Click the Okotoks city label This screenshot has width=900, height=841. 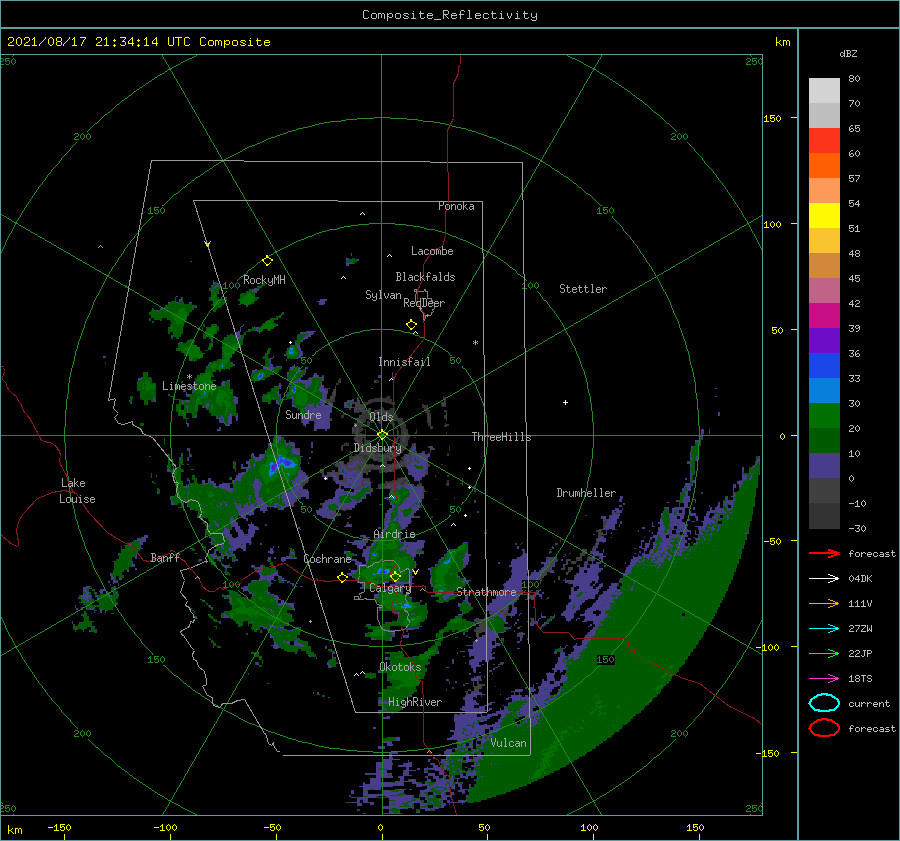[x=400, y=667]
